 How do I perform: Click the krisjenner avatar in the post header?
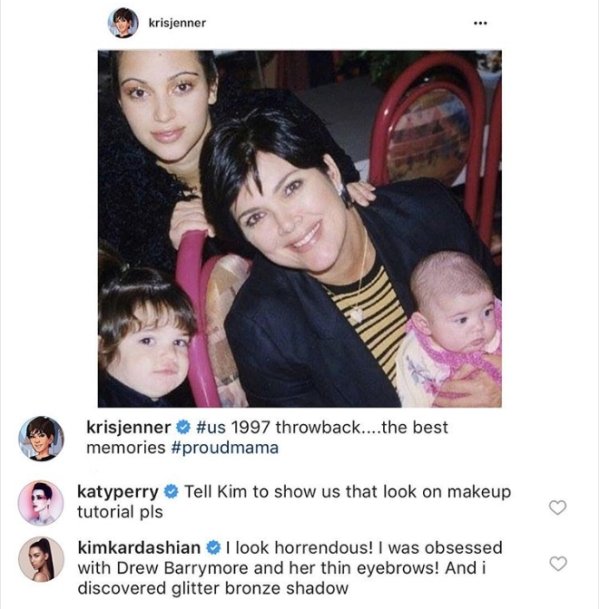123,22
